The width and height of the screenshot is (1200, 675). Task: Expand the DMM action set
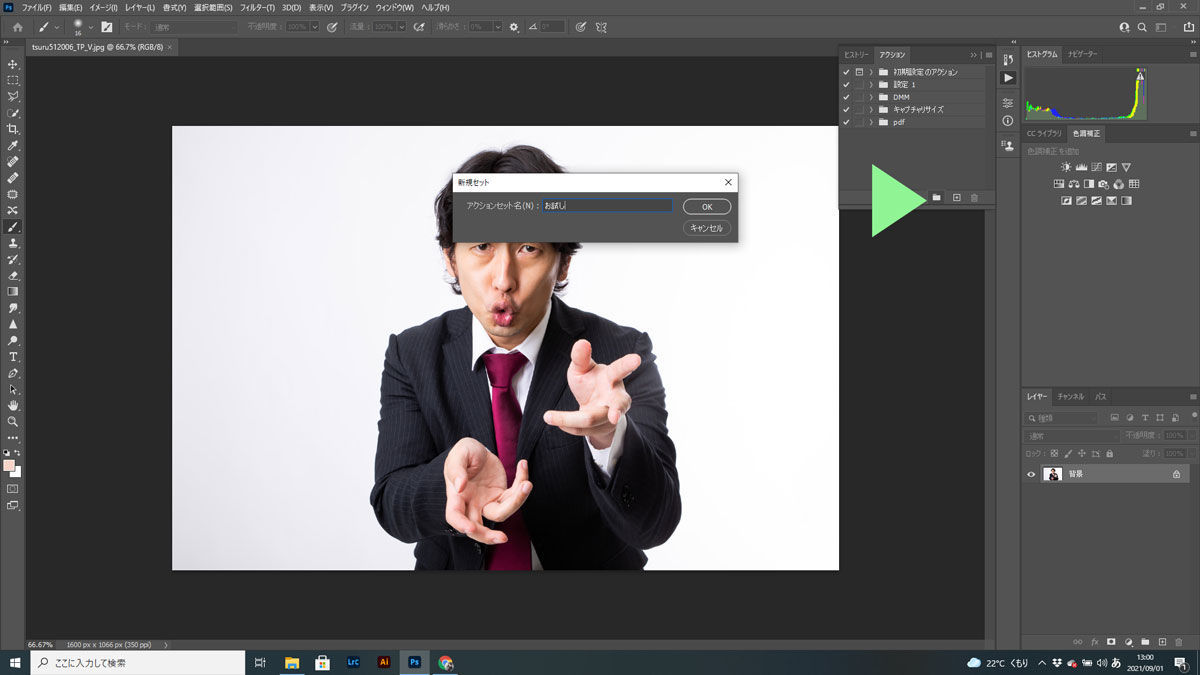coord(871,97)
